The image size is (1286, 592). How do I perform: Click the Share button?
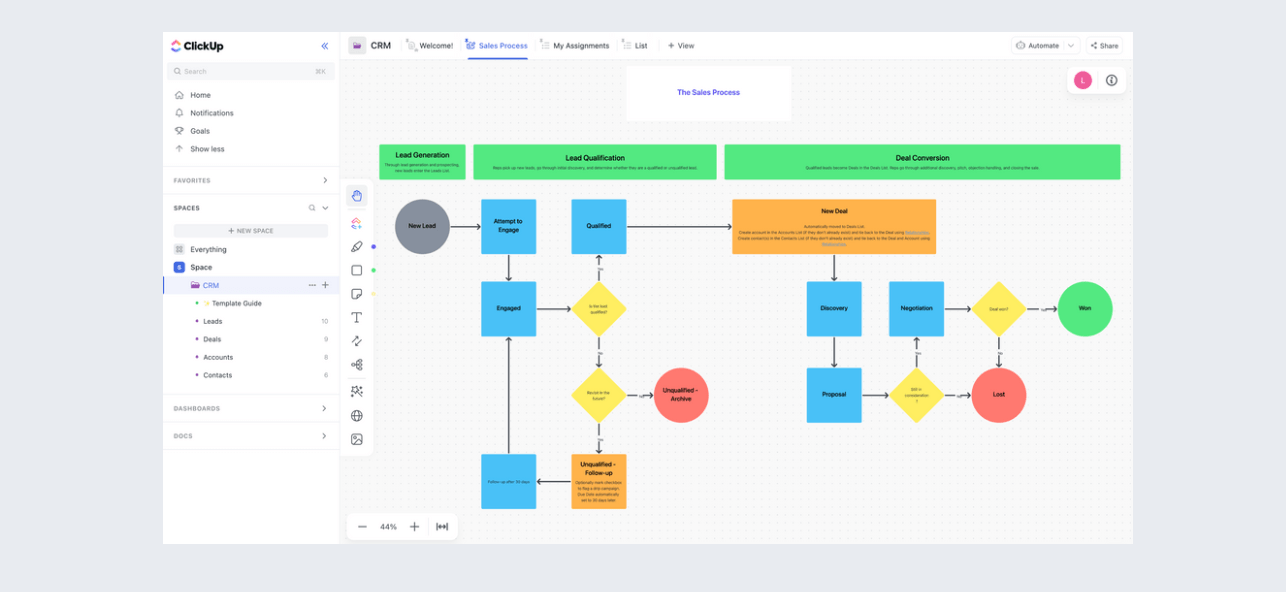pos(1104,46)
